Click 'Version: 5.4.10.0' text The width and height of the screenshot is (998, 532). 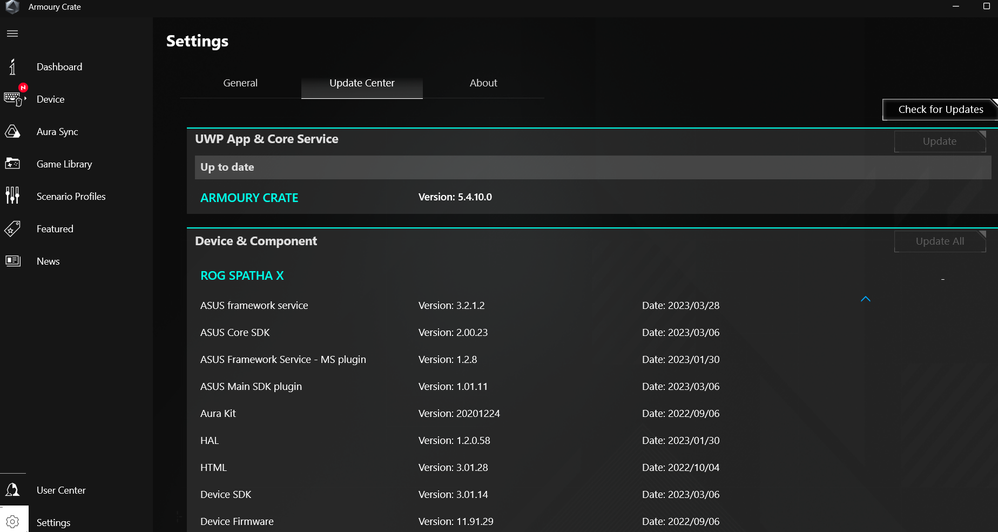click(455, 197)
